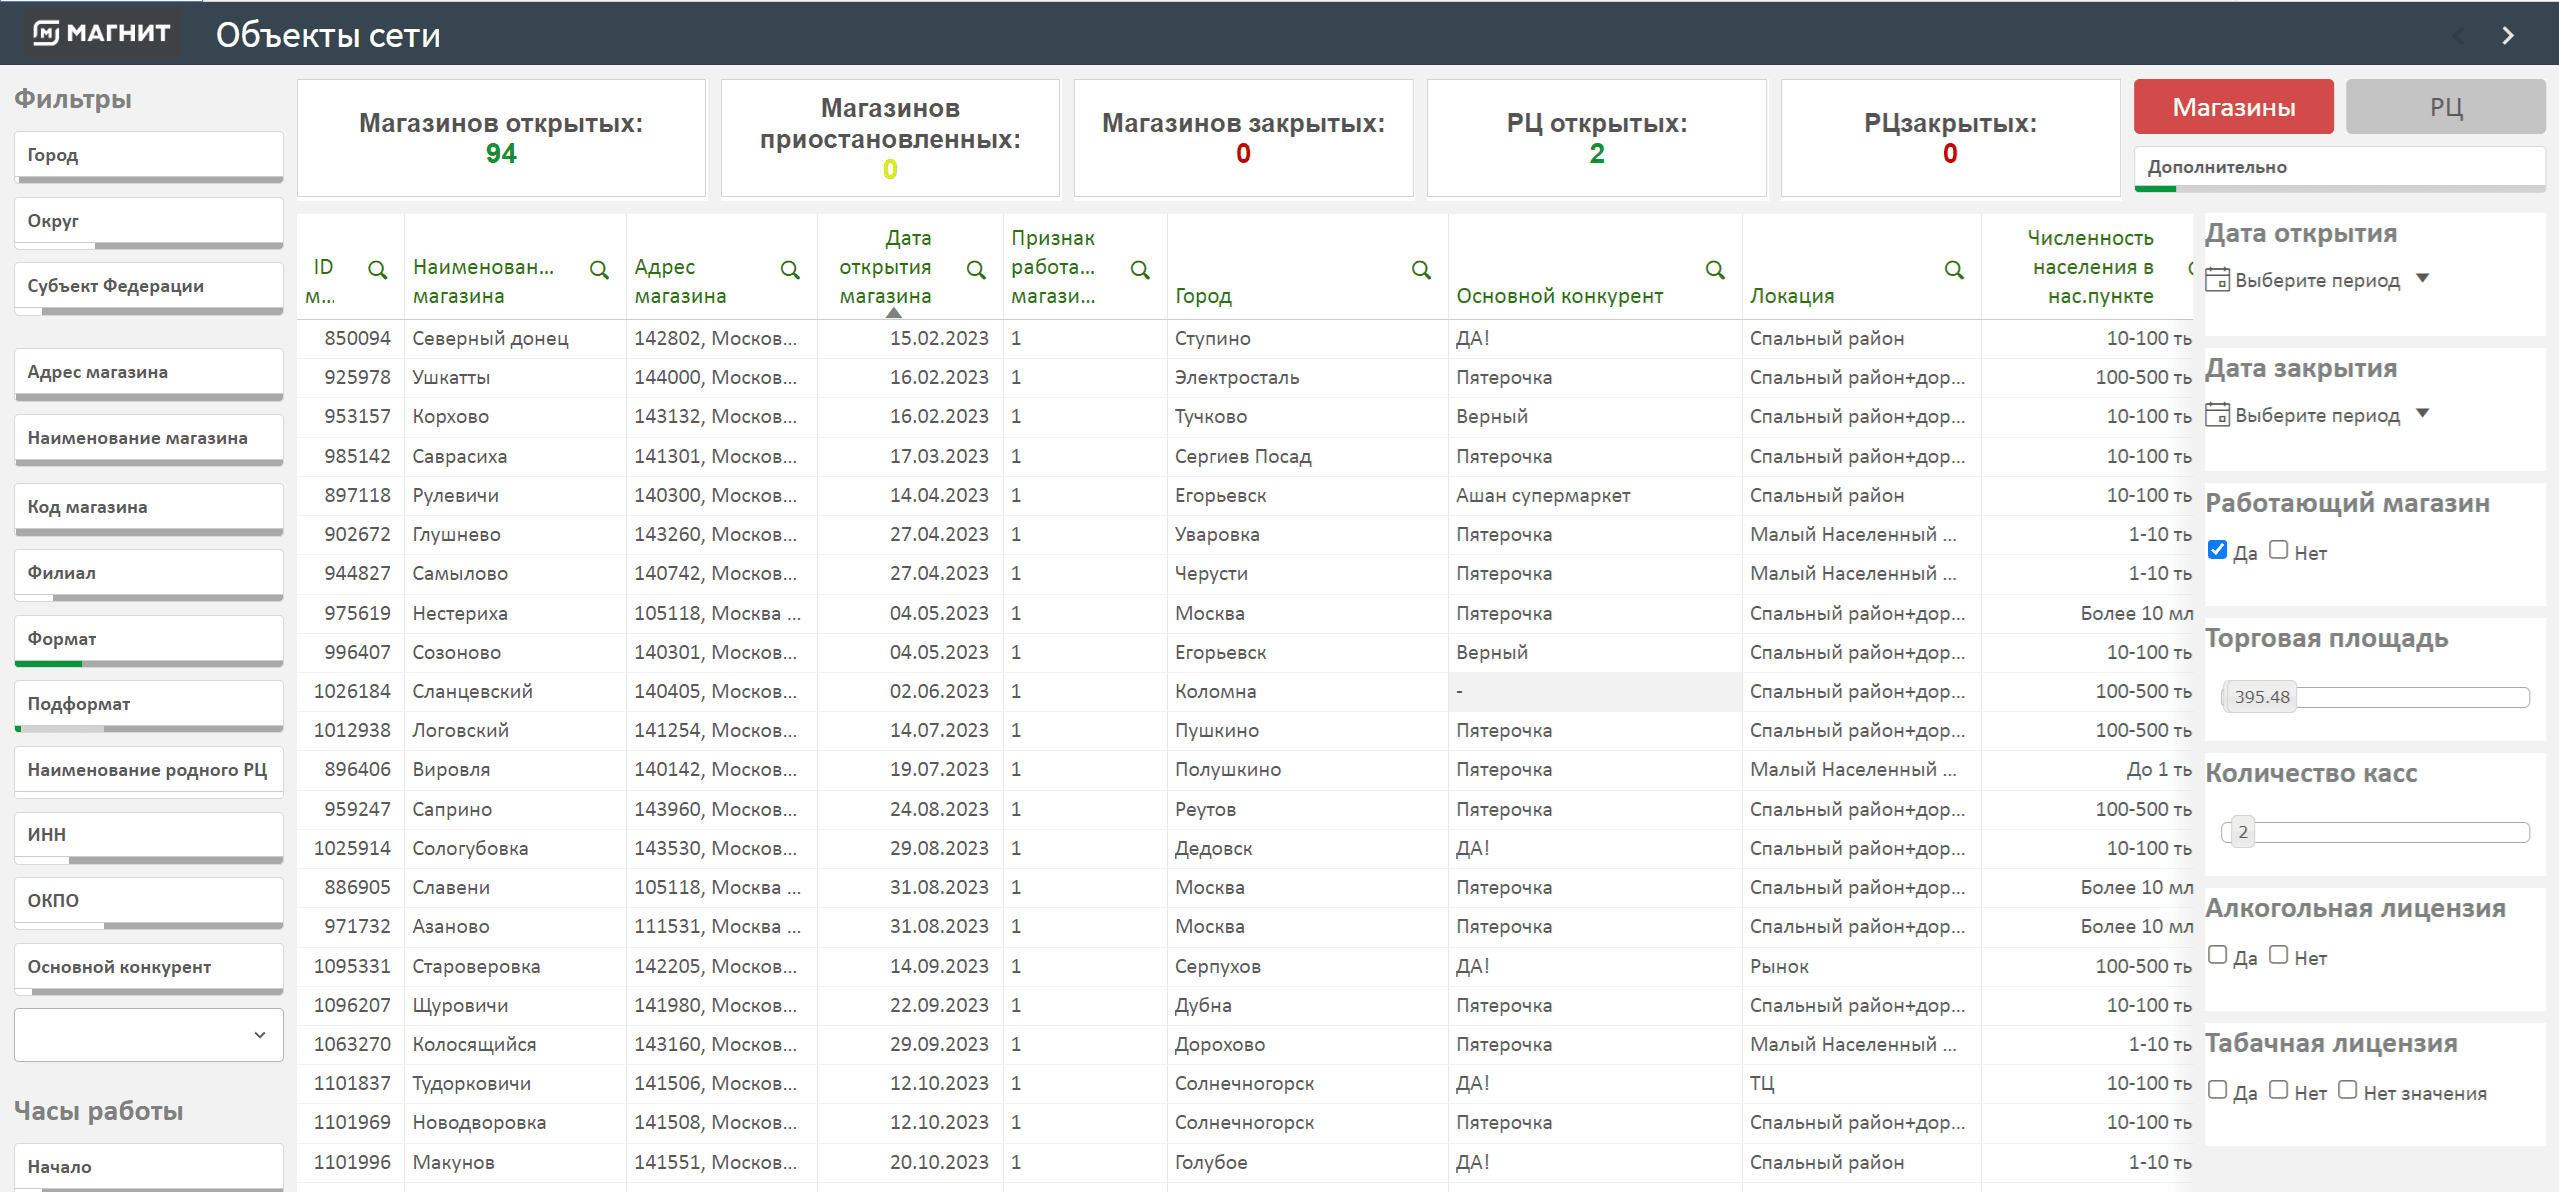Switch to the РЦ tab
2559x1192 pixels.
coord(2445,107)
